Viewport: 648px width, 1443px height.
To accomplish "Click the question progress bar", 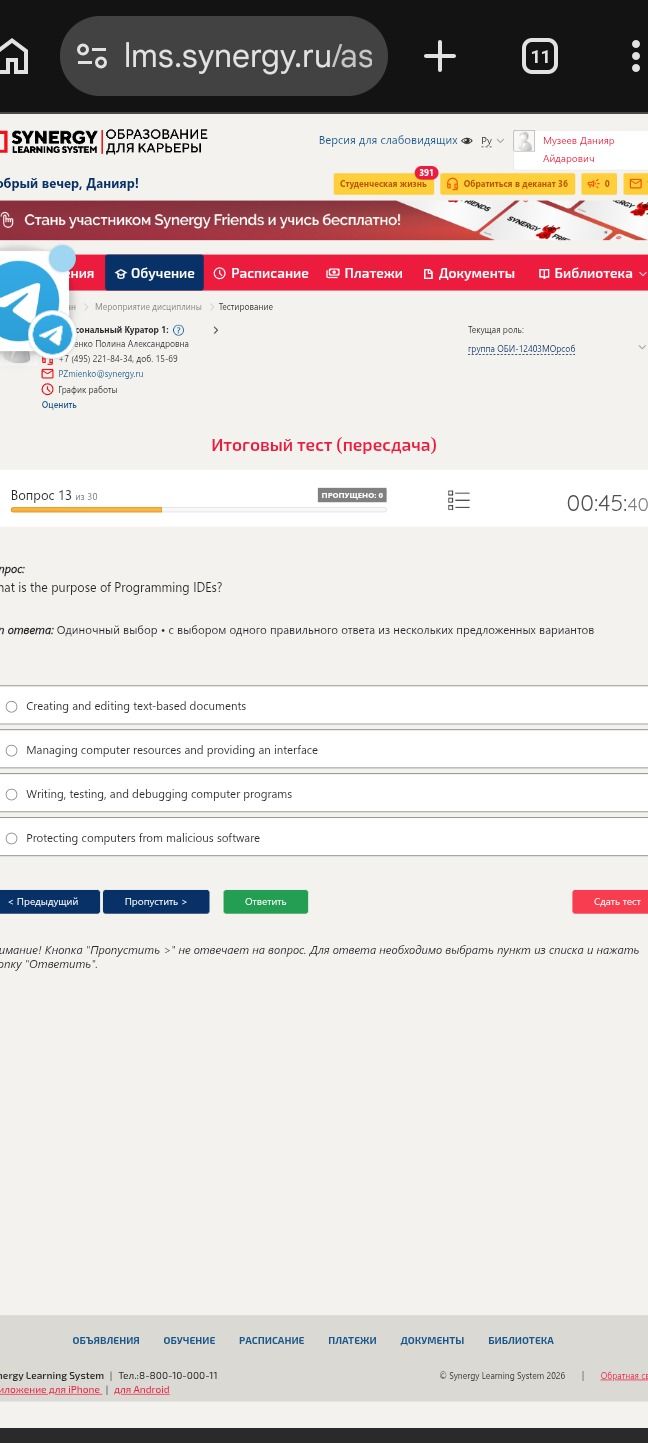I will point(198,510).
